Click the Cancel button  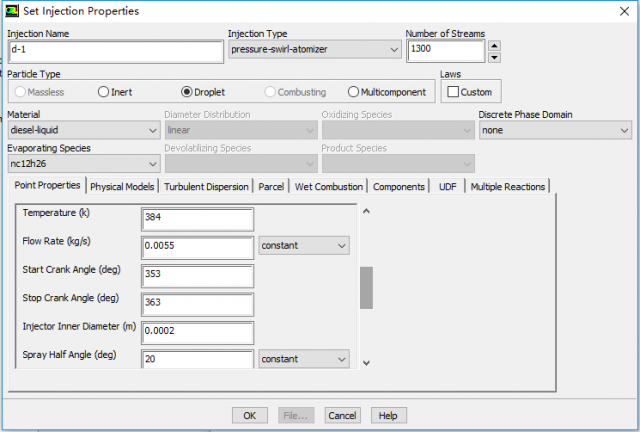[342, 415]
